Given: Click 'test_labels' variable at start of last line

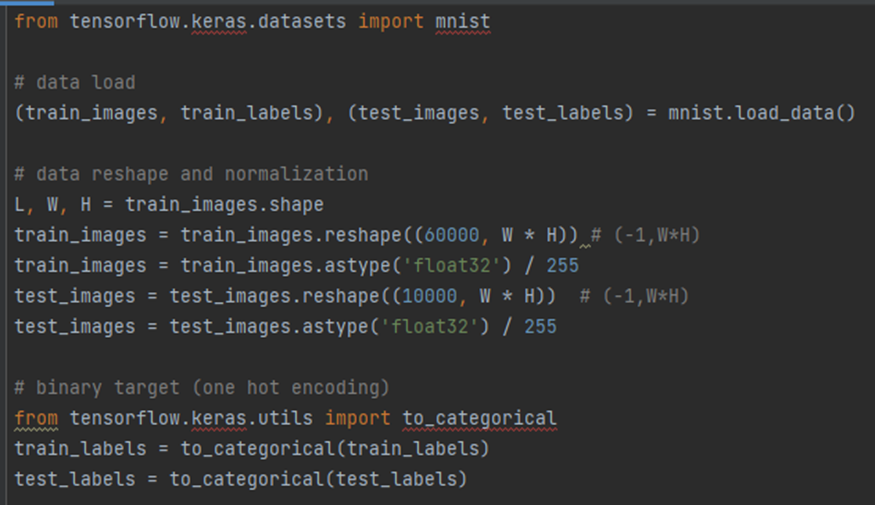Looking at the screenshot, I should [75, 479].
